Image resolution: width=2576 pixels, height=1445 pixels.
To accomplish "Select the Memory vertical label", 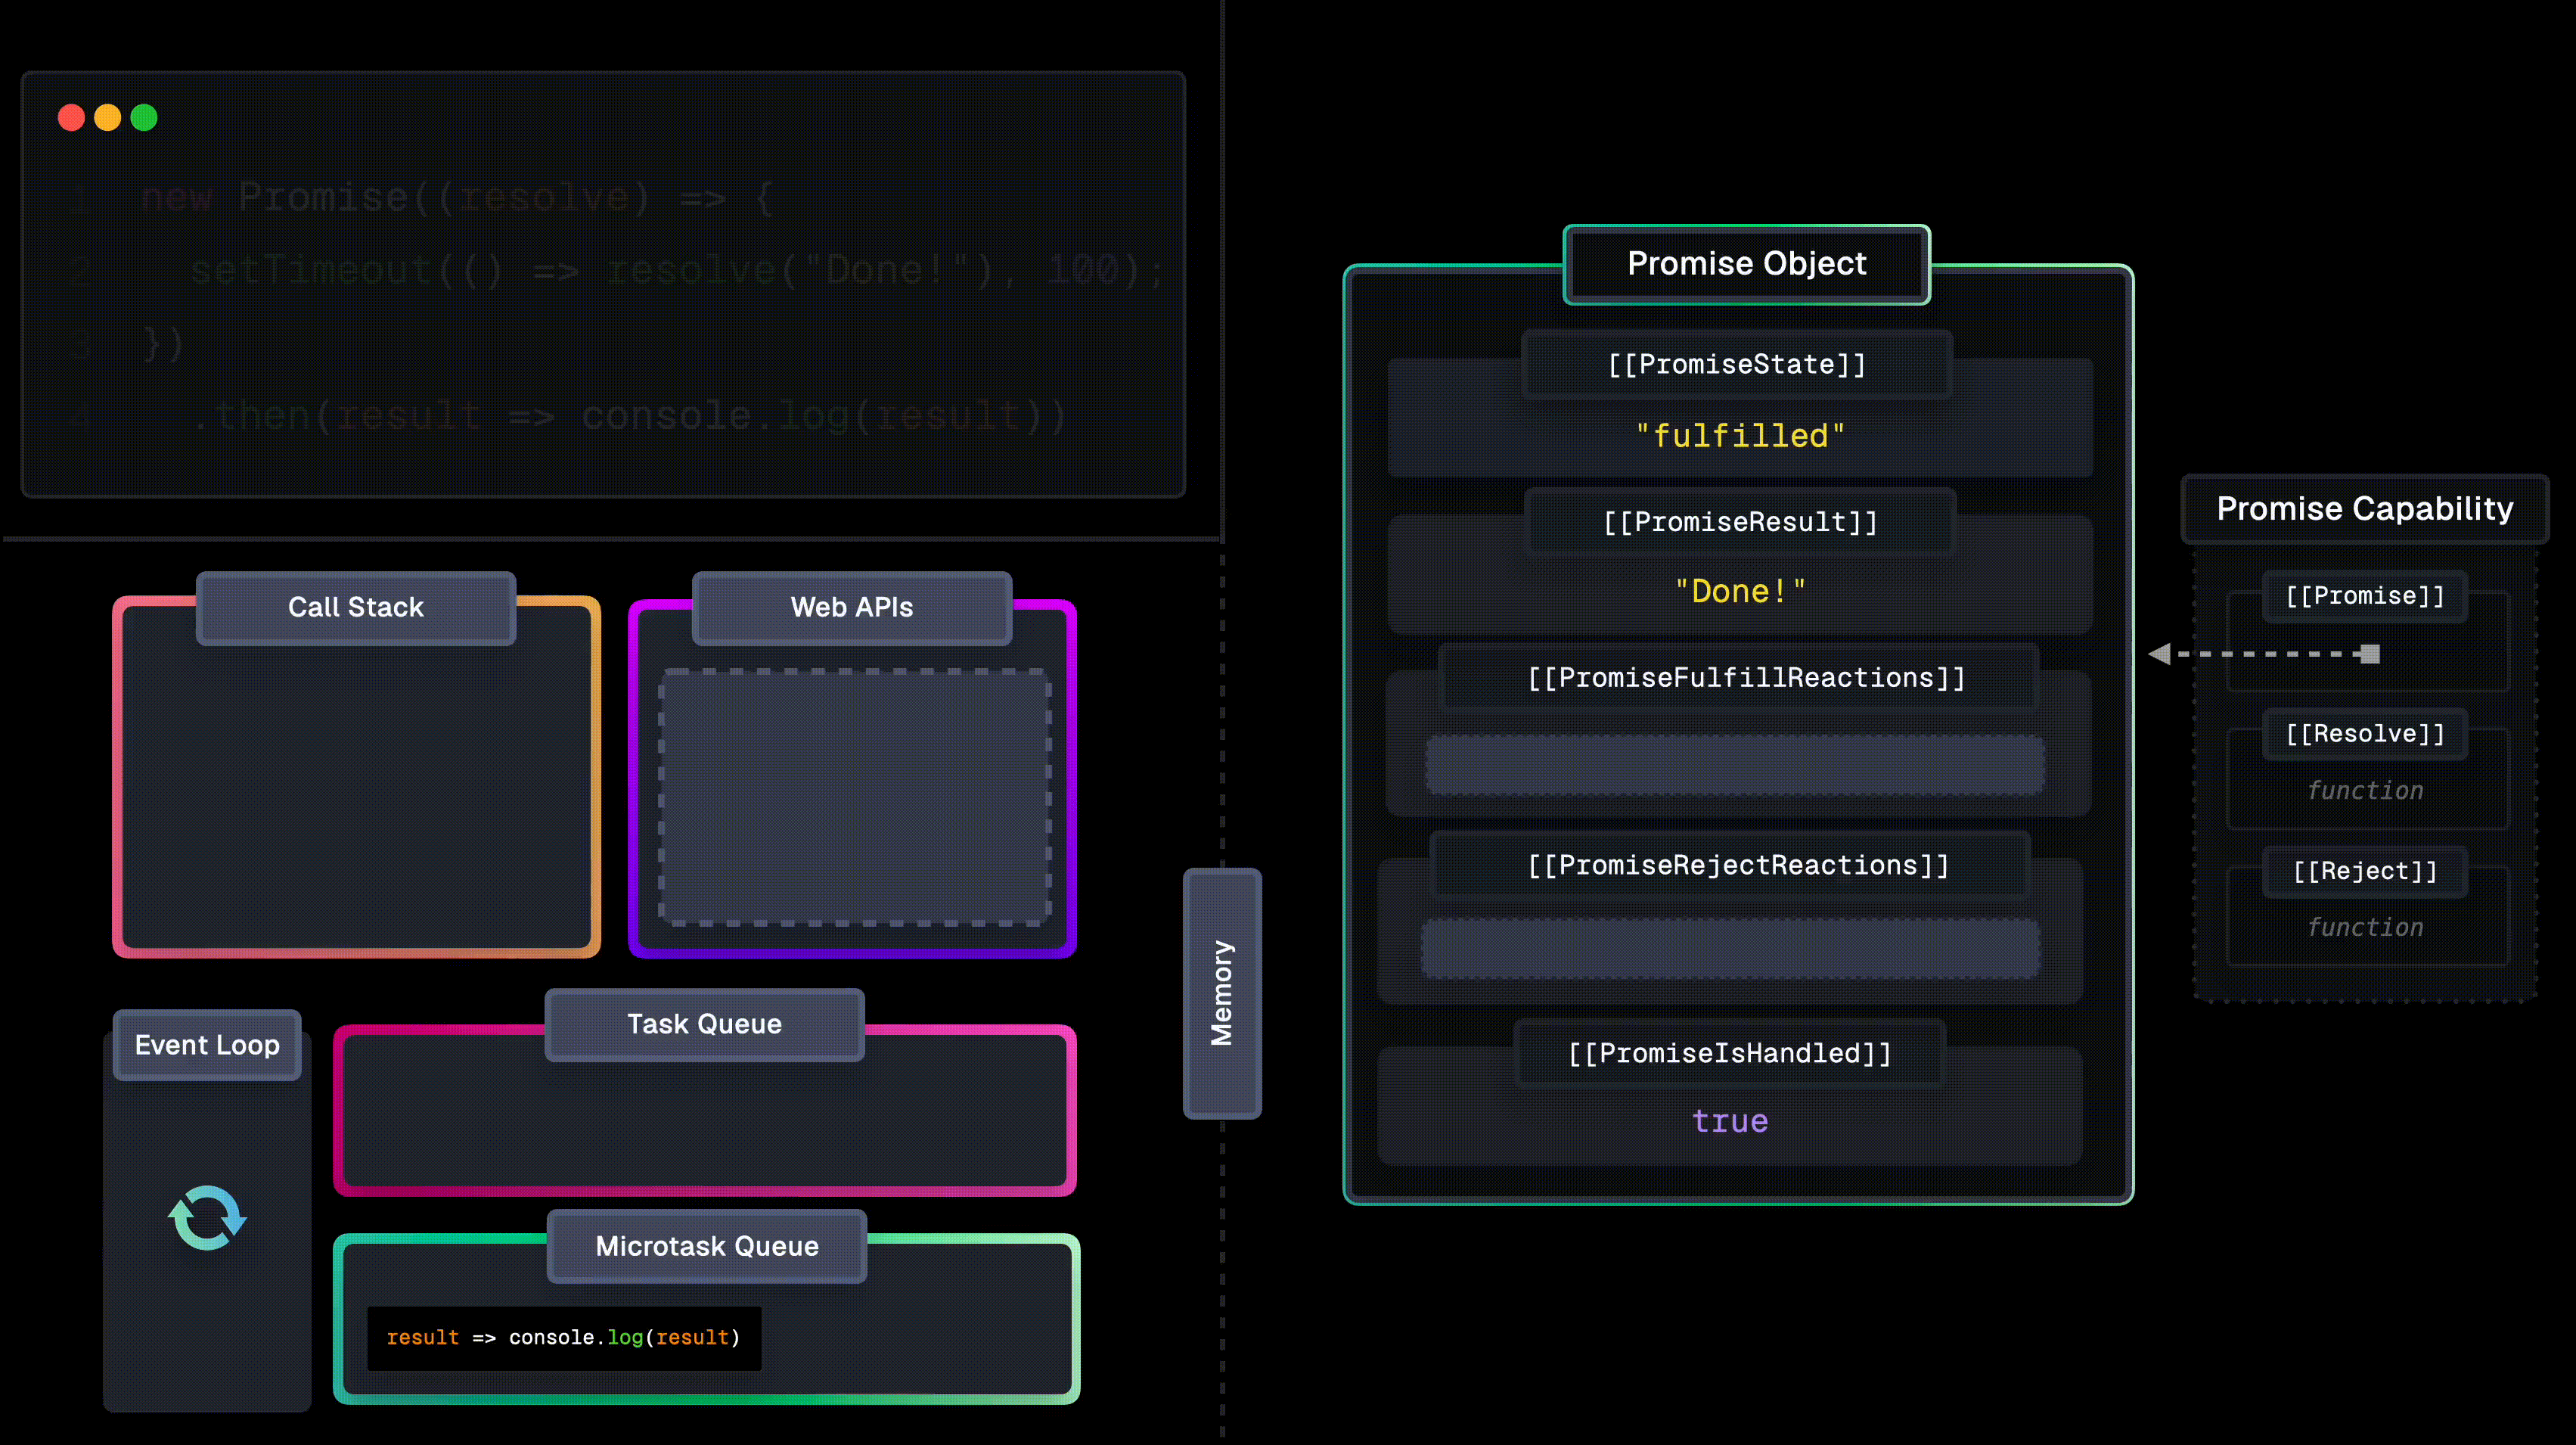I will click(1222, 993).
